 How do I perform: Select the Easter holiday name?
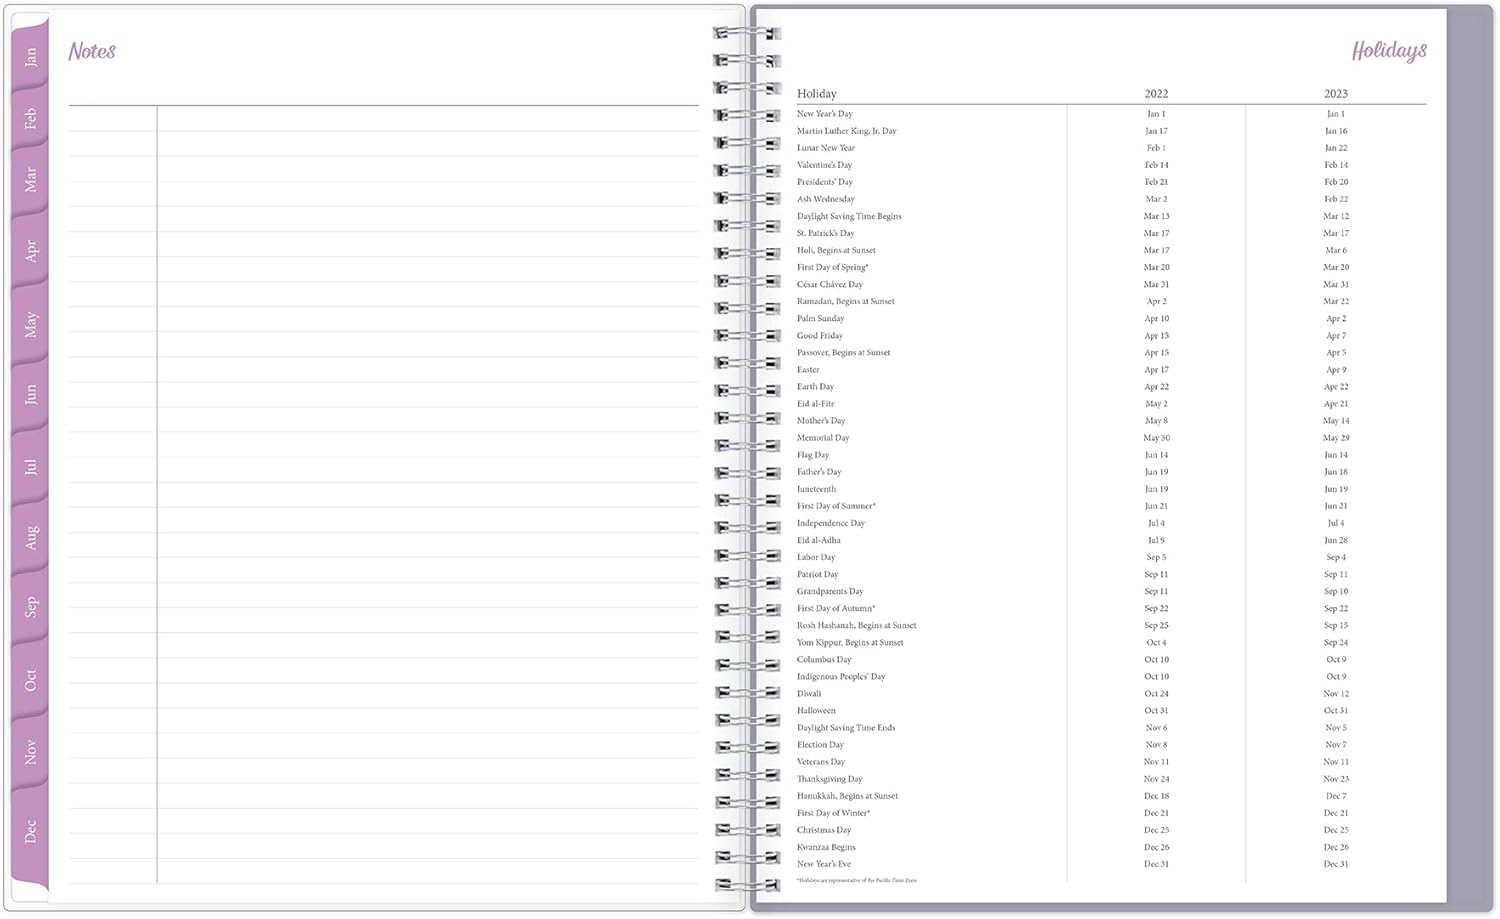tap(808, 369)
